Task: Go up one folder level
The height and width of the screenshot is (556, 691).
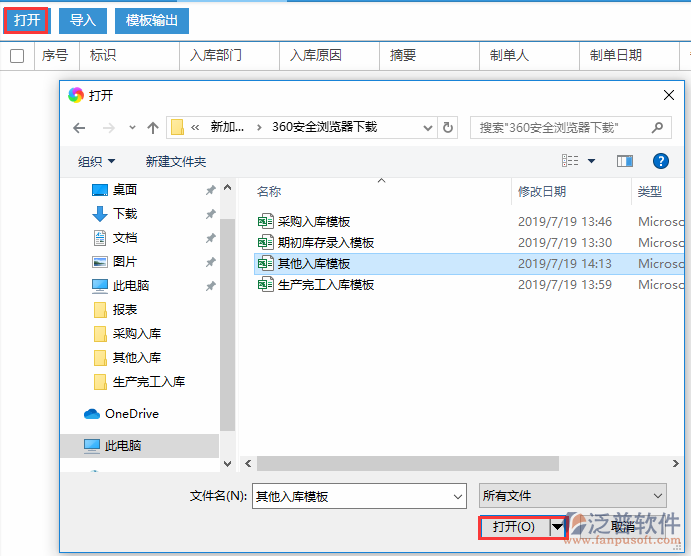Action: click(x=153, y=128)
